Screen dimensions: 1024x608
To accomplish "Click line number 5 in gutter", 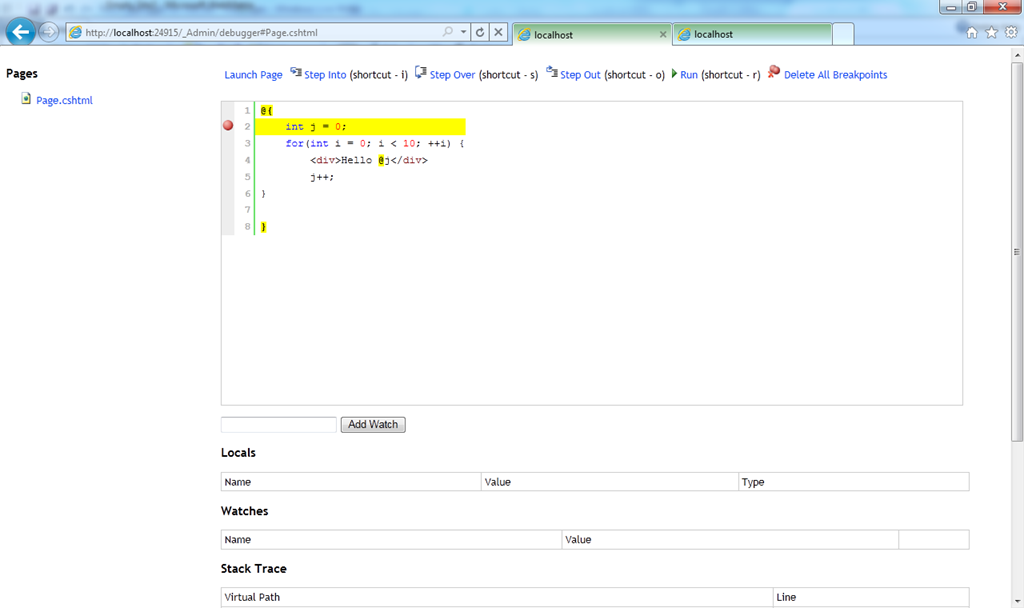I will pyautogui.click(x=248, y=177).
